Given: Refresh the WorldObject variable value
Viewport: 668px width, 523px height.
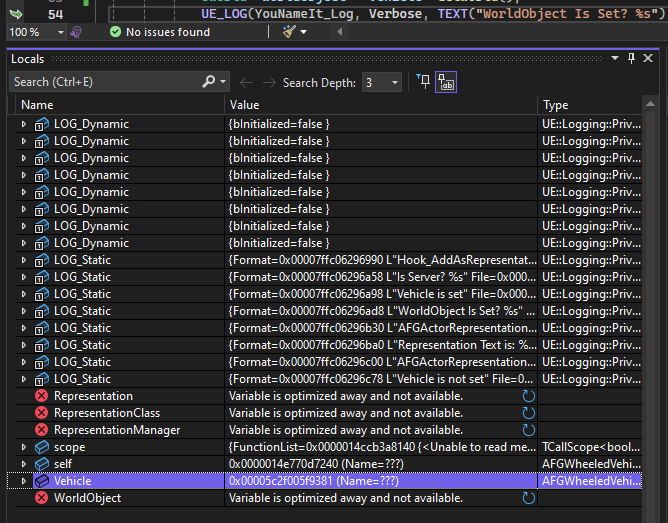Looking at the screenshot, I should click(x=528, y=498).
